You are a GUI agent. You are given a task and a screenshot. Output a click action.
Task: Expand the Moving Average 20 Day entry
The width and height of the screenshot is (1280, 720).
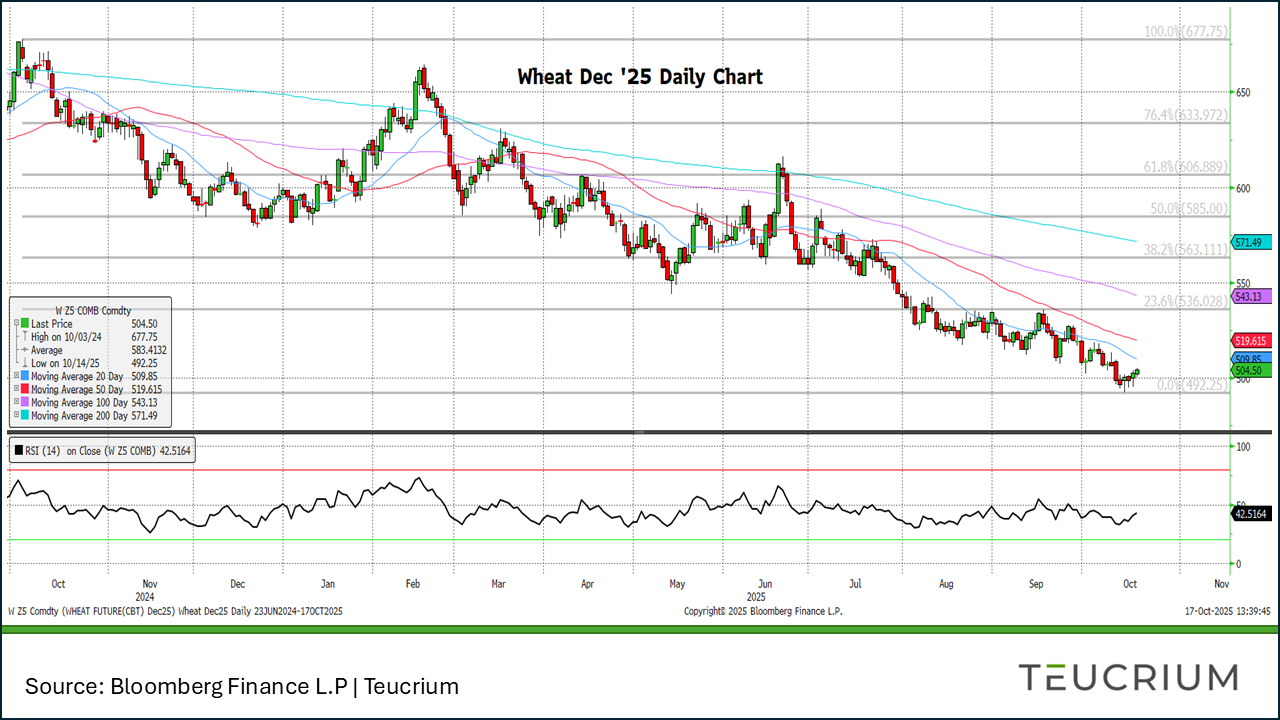pos(16,376)
